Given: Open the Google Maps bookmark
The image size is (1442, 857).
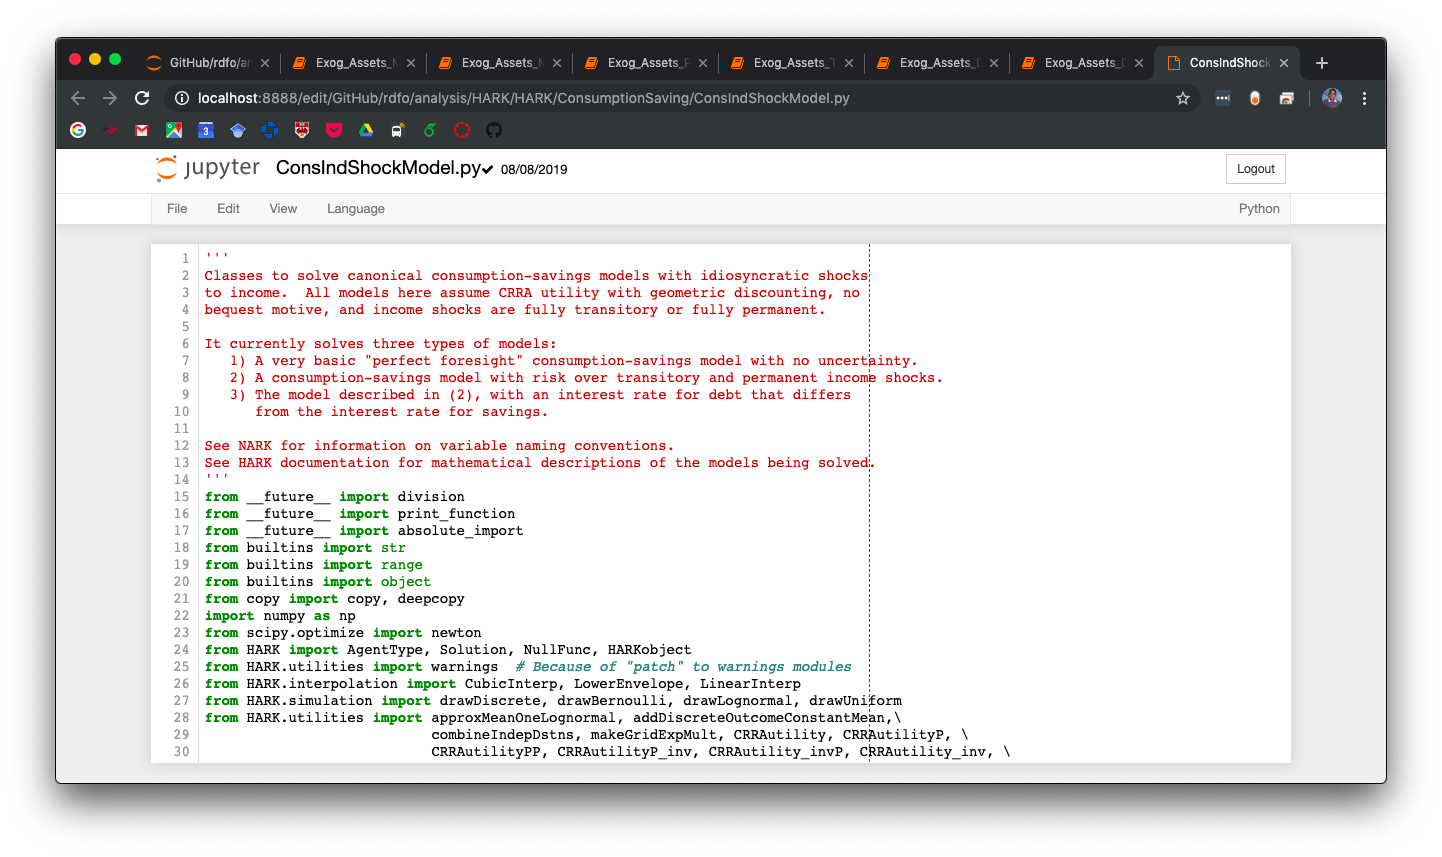Looking at the screenshot, I should point(173,130).
